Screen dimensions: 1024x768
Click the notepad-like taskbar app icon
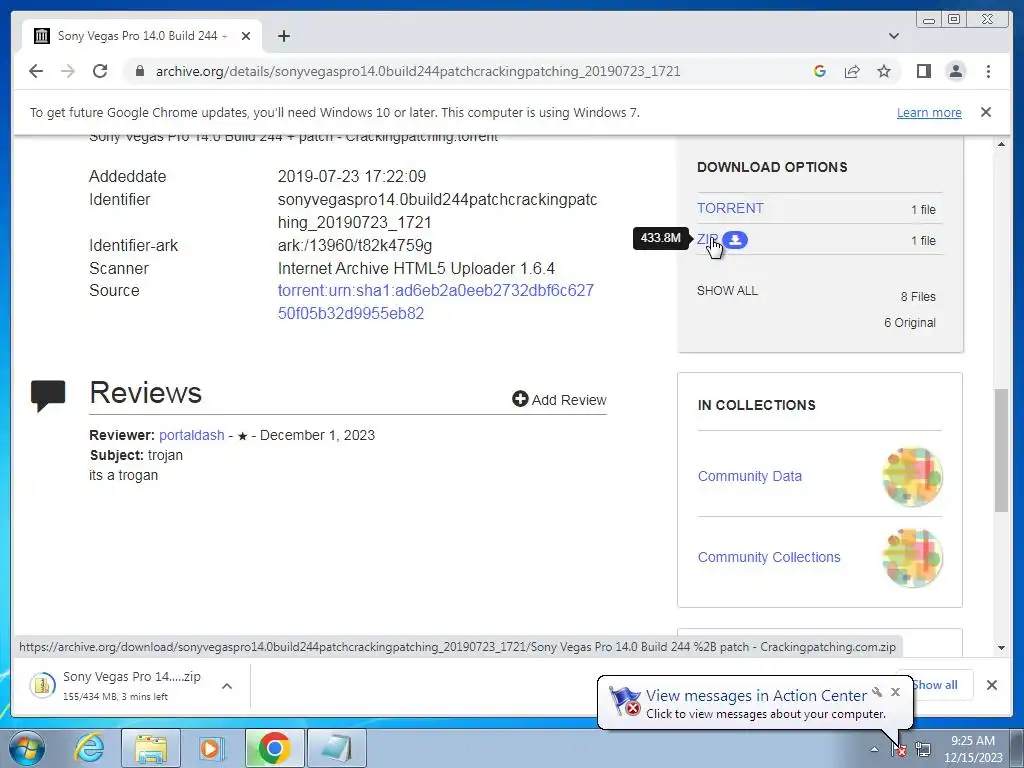337,748
